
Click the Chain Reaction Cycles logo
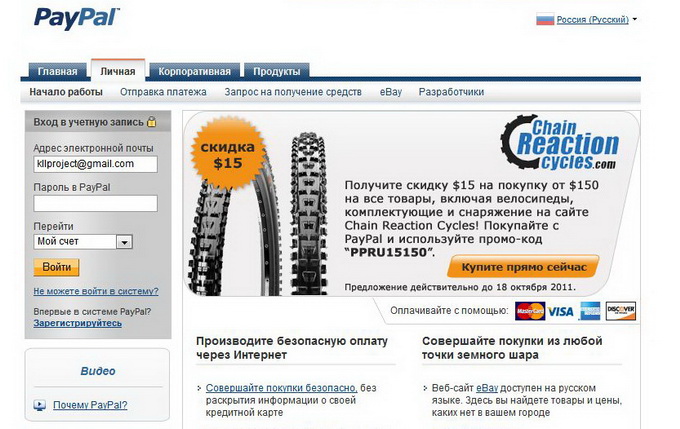point(560,143)
